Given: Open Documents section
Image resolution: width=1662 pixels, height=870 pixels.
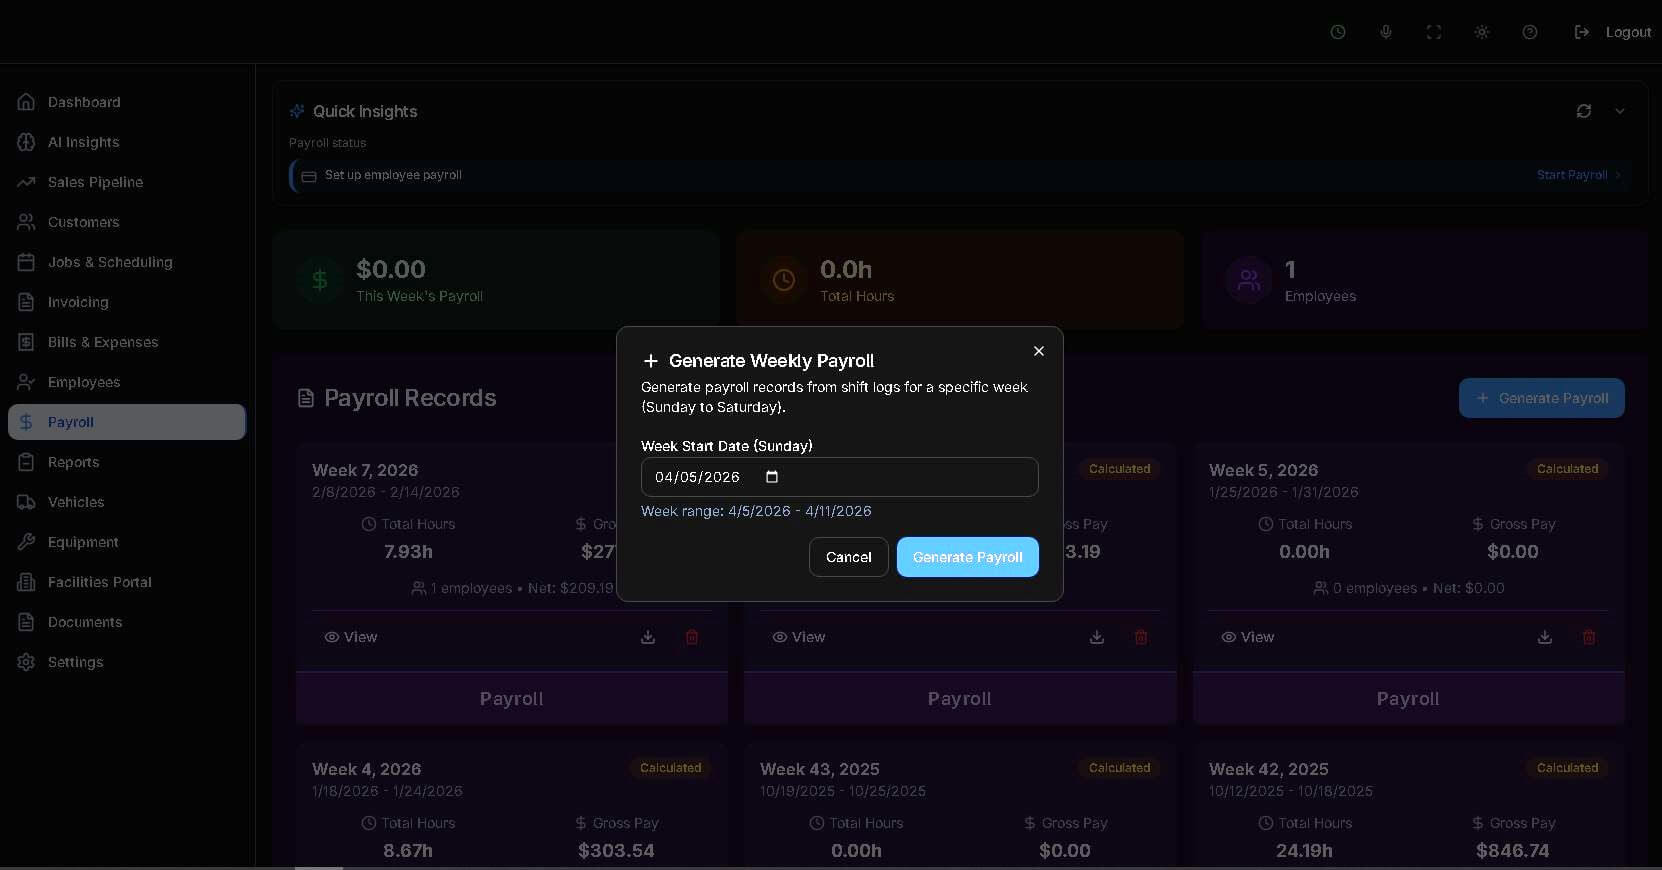Looking at the screenshot, I should tap(127, 622).
